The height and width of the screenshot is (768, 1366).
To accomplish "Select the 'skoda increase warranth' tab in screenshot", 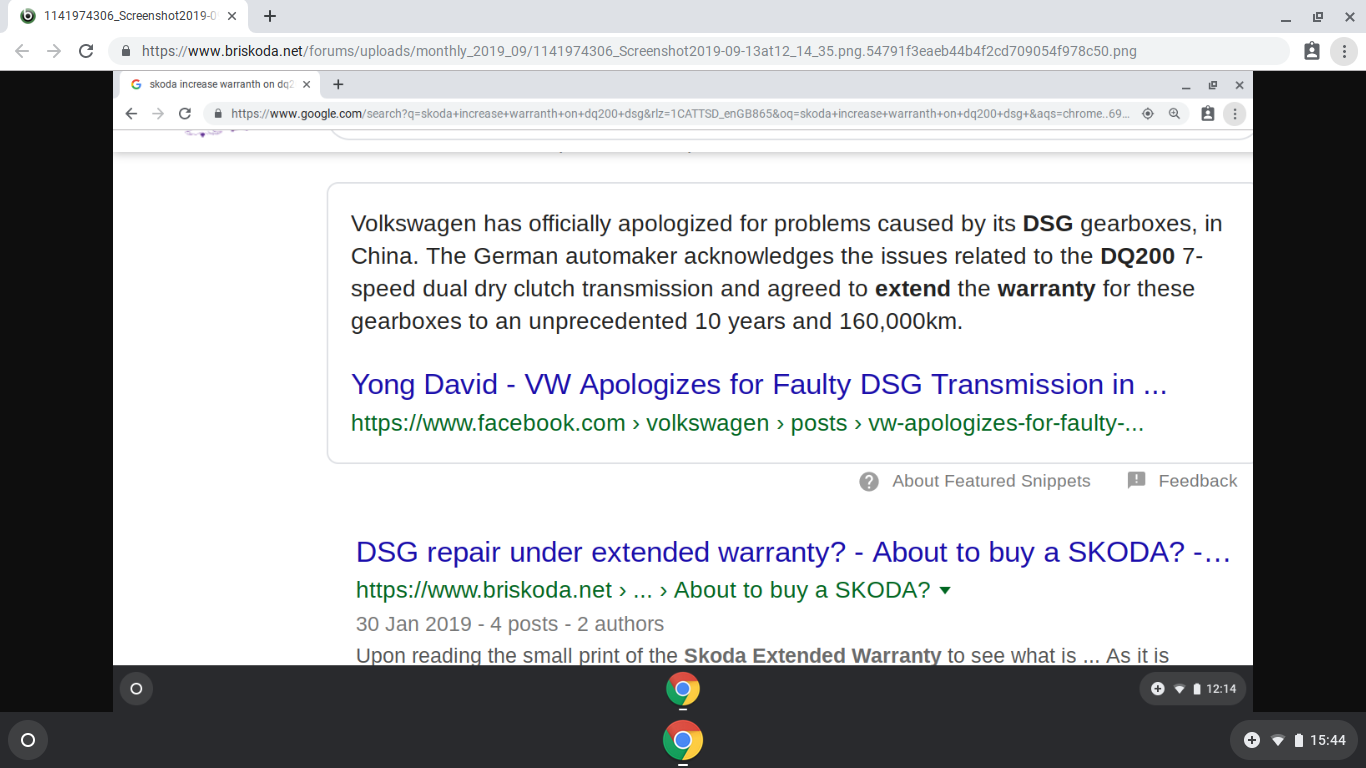I will pos(220,85).
